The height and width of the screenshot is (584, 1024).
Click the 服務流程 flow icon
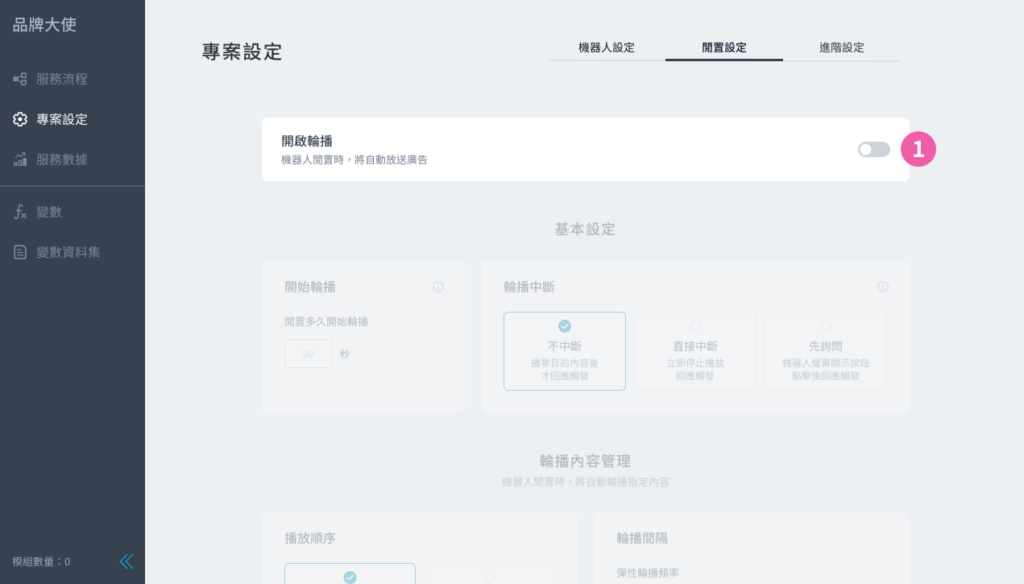click(x=20, y=79)
